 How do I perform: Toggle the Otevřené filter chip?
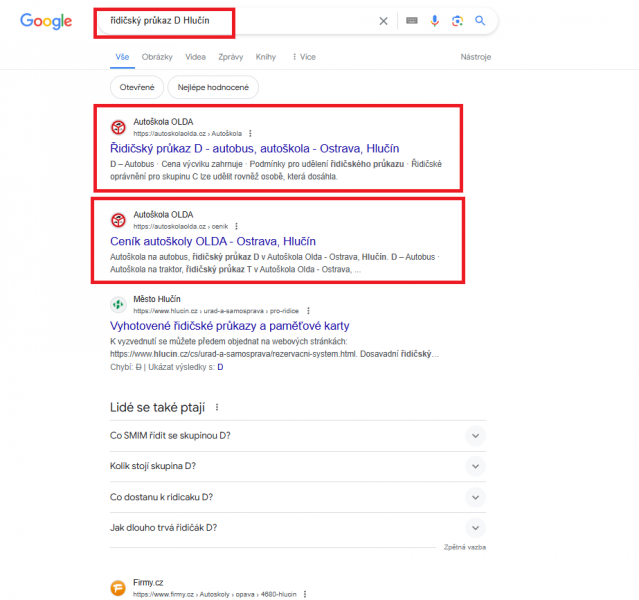pos(137,87)
